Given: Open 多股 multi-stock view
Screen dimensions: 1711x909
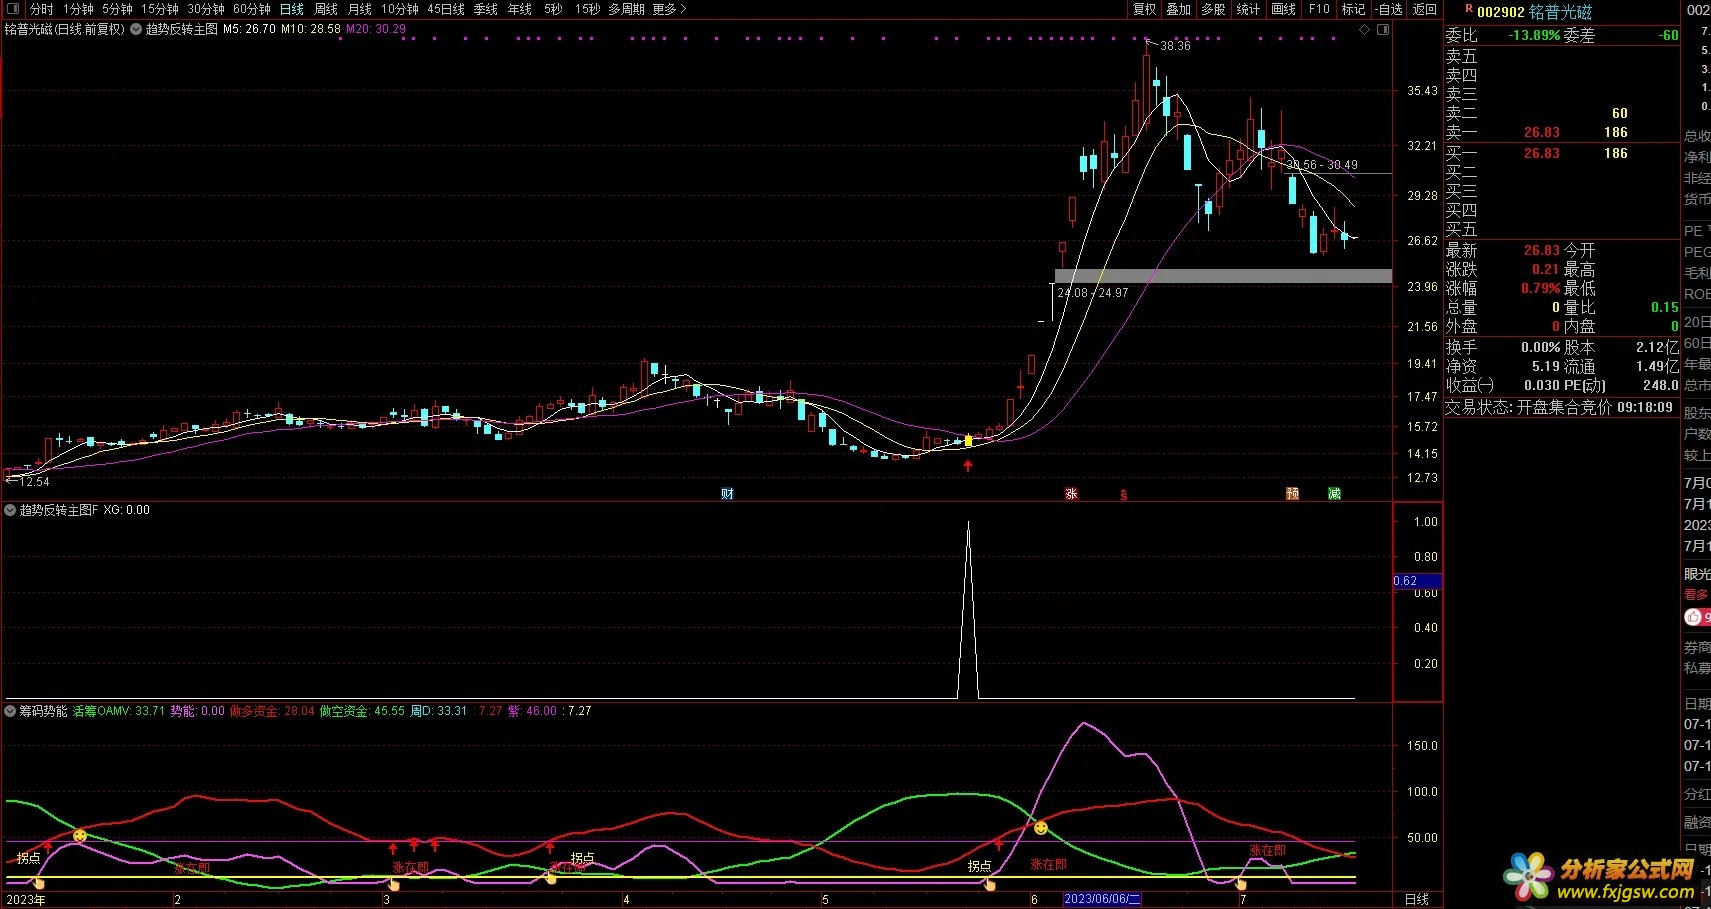Looking at the screenshot, I should pyautogui.click(x=1213, y=9).
